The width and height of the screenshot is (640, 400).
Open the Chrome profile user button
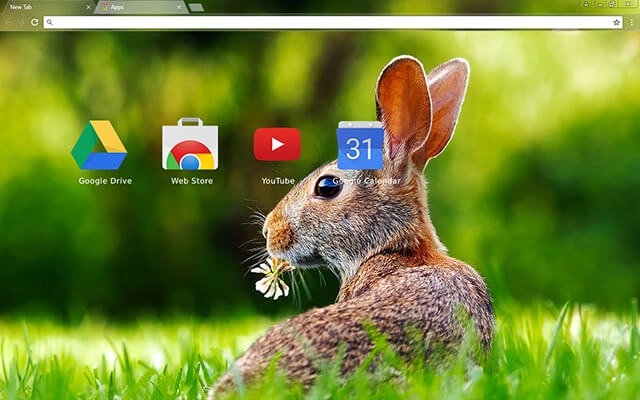586,4
